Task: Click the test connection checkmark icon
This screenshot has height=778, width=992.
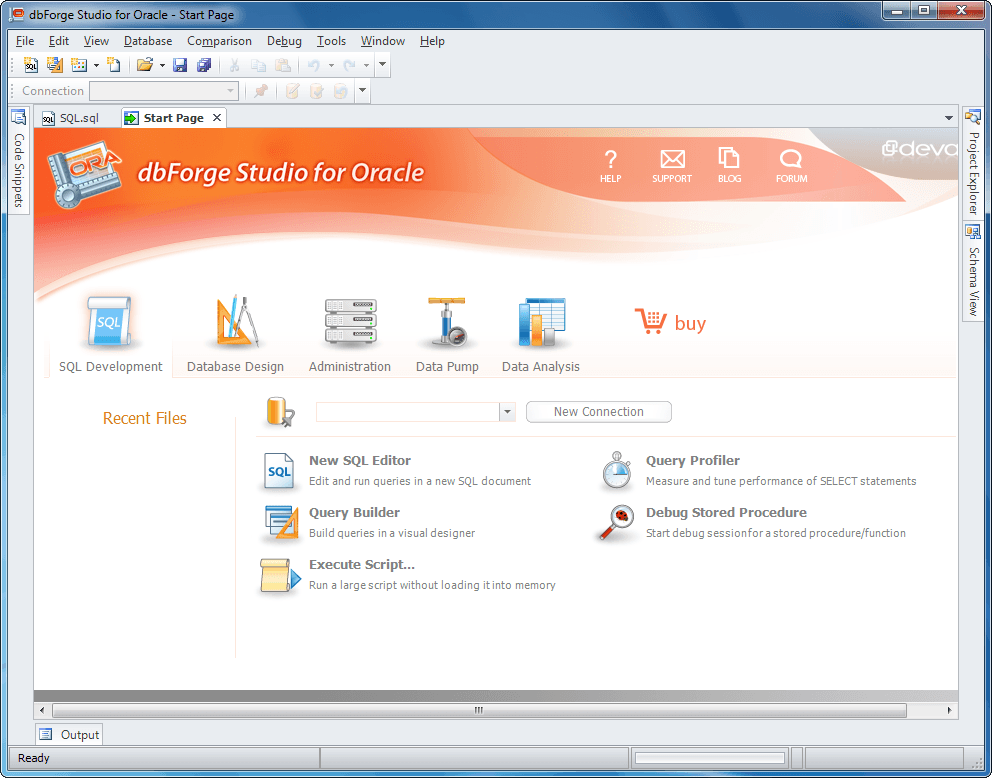Action: pyautogui.click(x=316, y=91)
